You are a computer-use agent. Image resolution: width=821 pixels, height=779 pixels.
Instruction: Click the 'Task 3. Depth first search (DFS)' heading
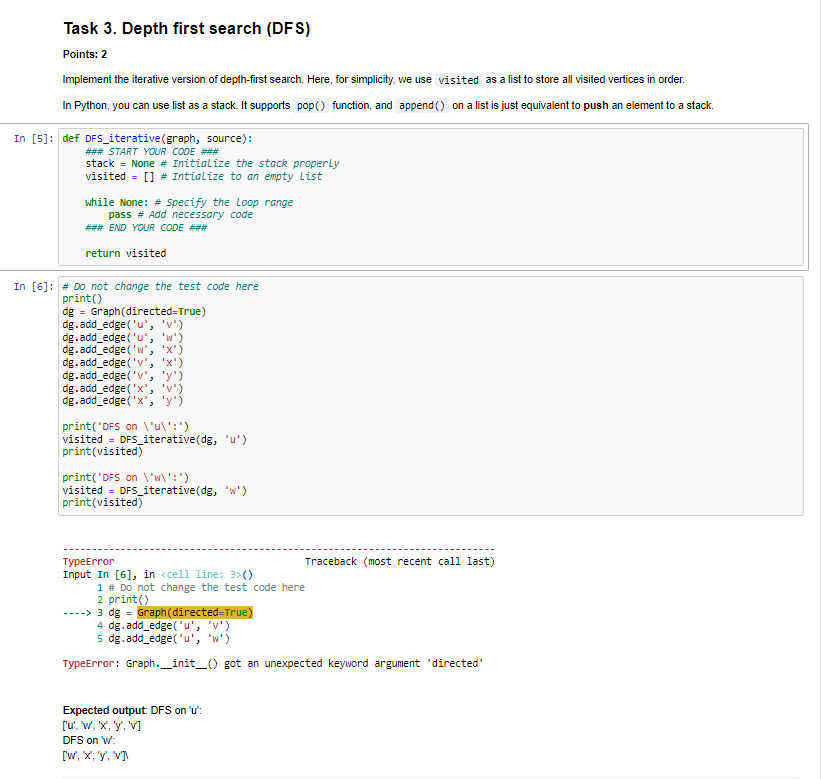pyautogui.click(x=187, y=28)
